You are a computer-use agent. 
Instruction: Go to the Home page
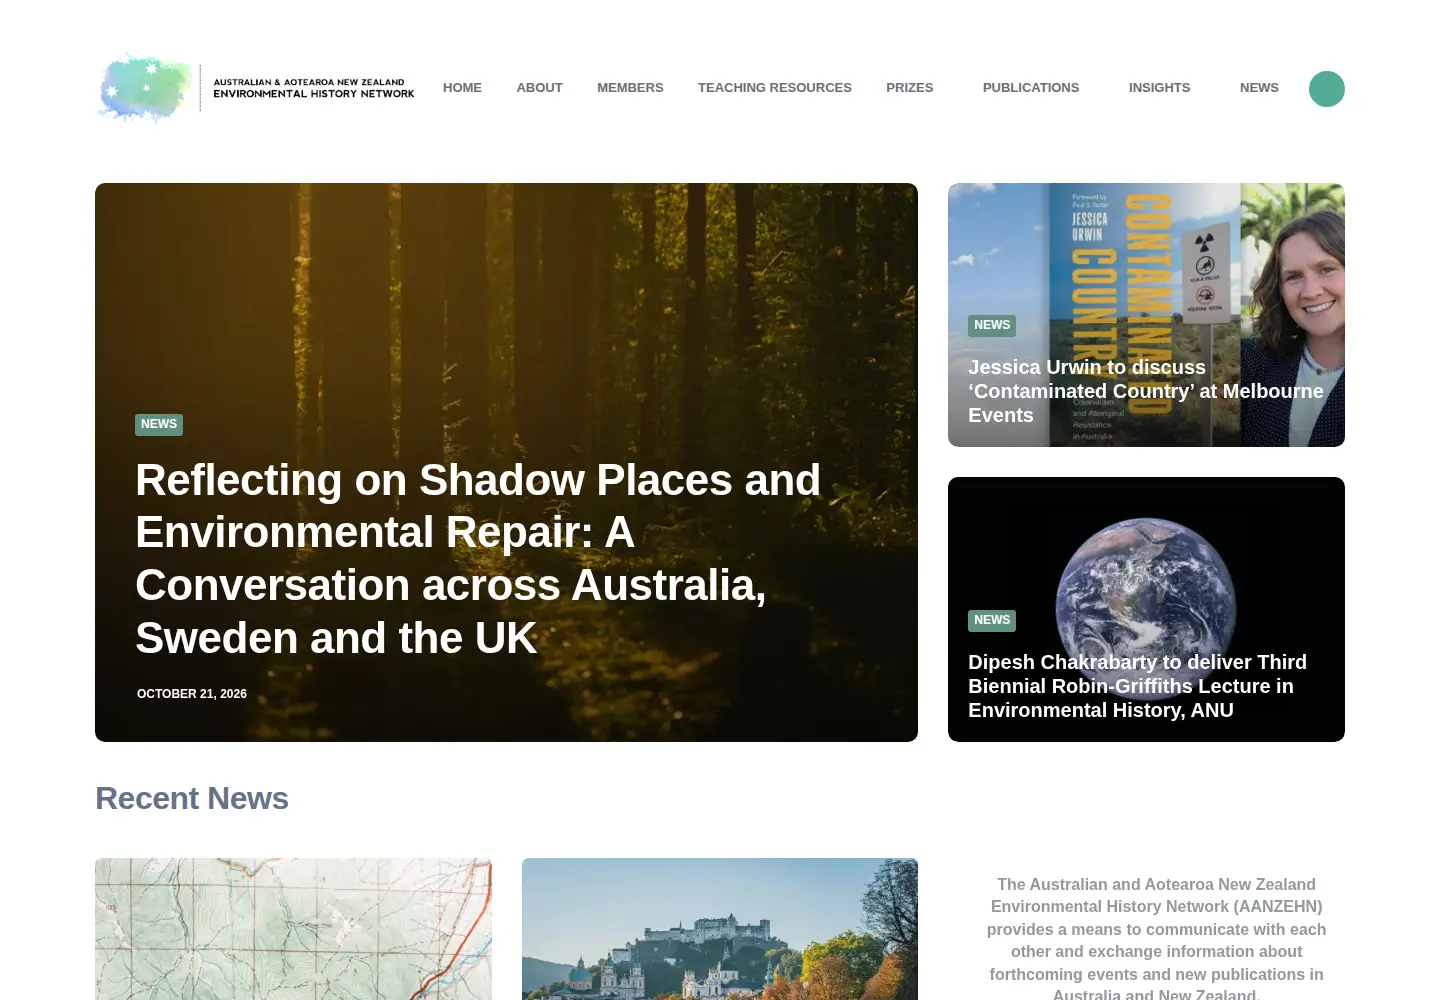[462, 88]
